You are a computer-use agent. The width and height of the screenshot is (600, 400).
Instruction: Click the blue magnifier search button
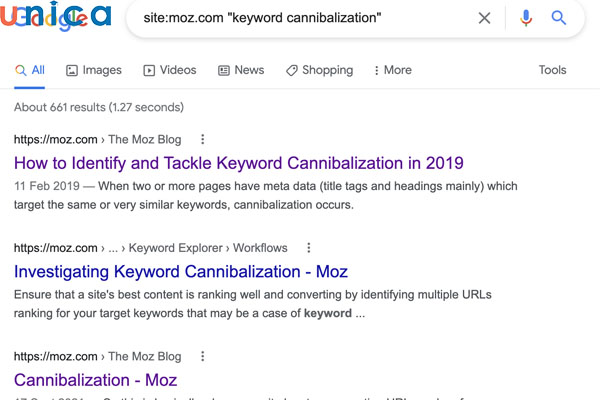pyautogui.click(x=559, y=18)
